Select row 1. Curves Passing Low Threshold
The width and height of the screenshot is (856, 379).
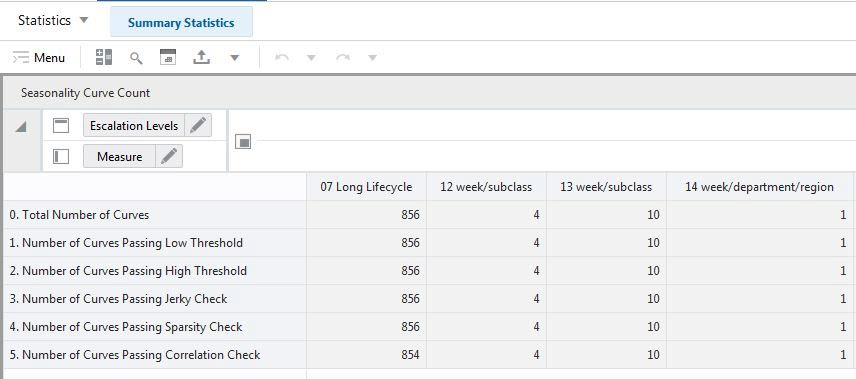tap(154, 242)
